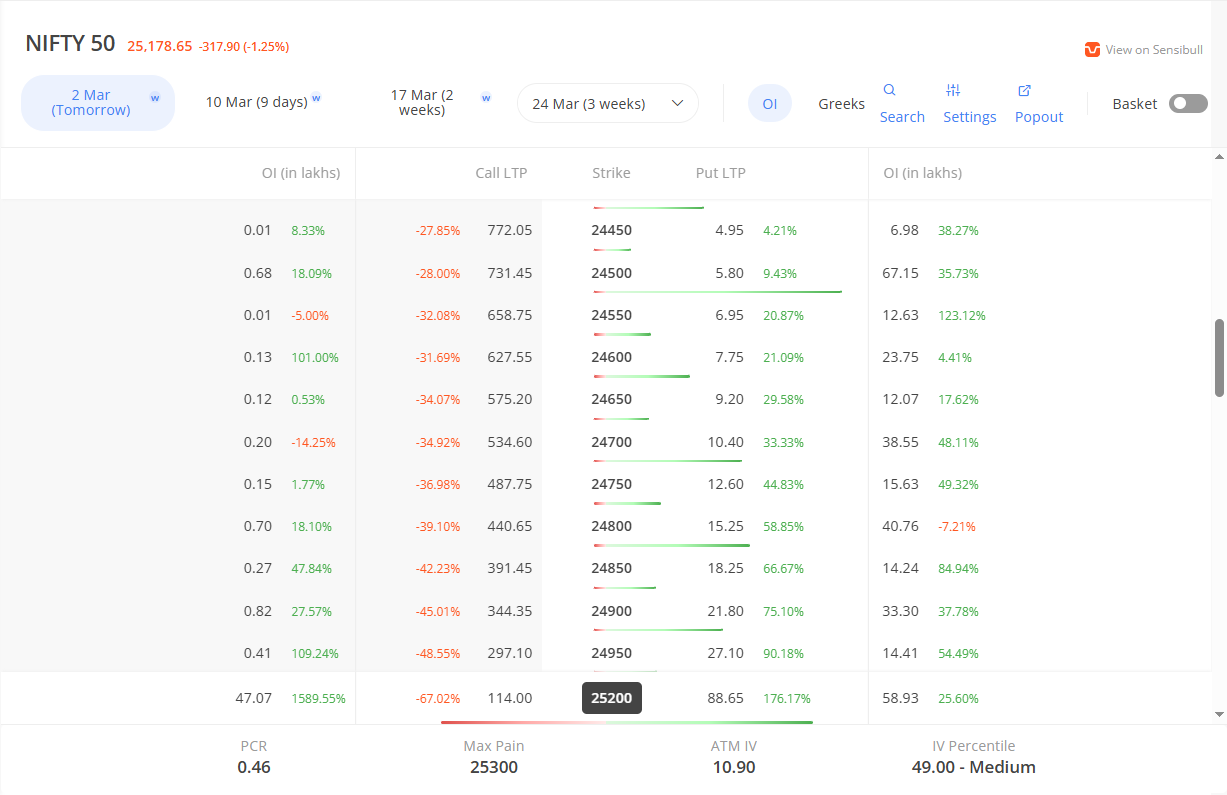Select the 2 Mar (Tomorrow) expiry tab

click(x=91, y=103)
